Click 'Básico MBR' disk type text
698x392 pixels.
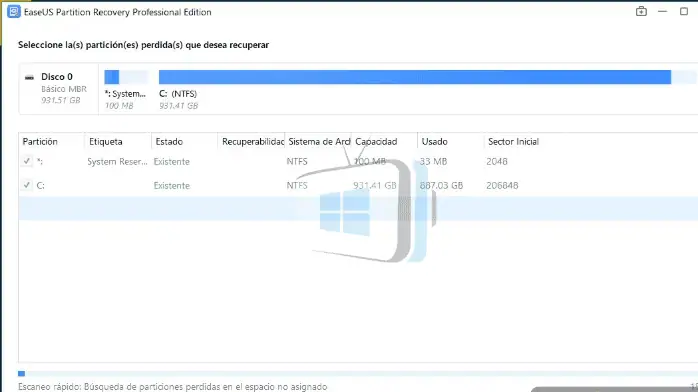click(x=64, y=89)
